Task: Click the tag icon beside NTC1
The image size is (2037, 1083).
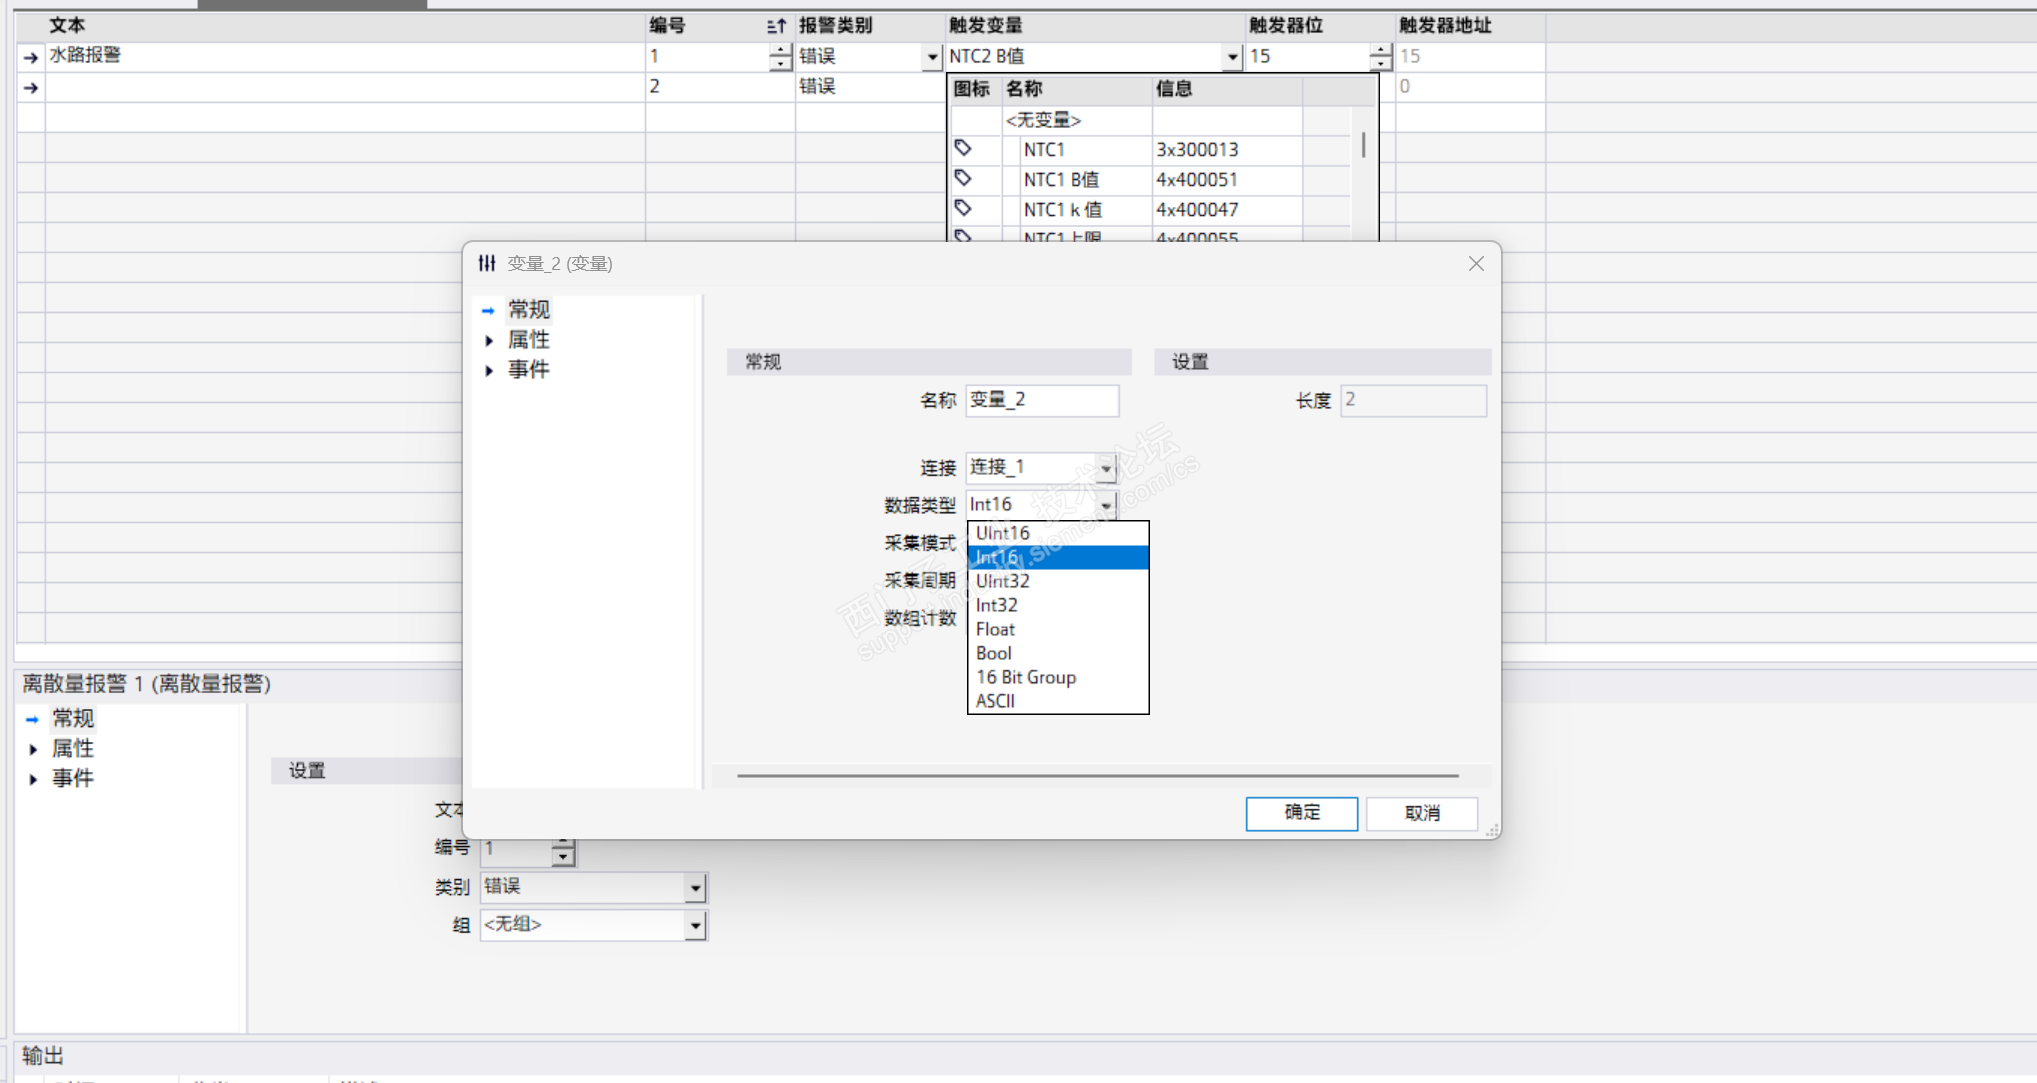Action: (x=963, y=148)
